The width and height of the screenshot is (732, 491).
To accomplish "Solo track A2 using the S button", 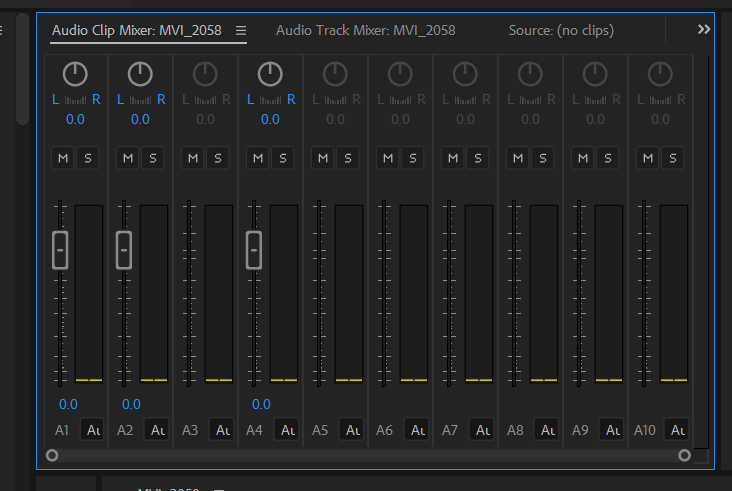I will tap(152, 158).
